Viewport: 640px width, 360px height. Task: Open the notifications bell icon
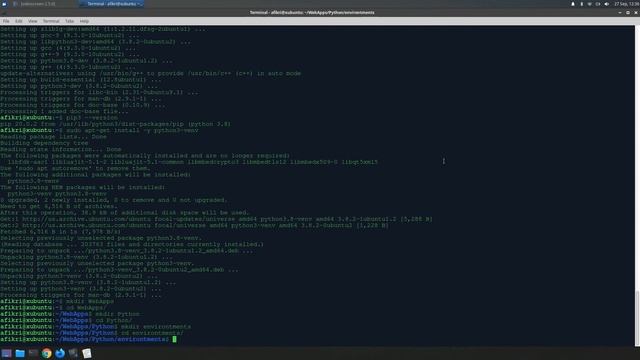573,4
